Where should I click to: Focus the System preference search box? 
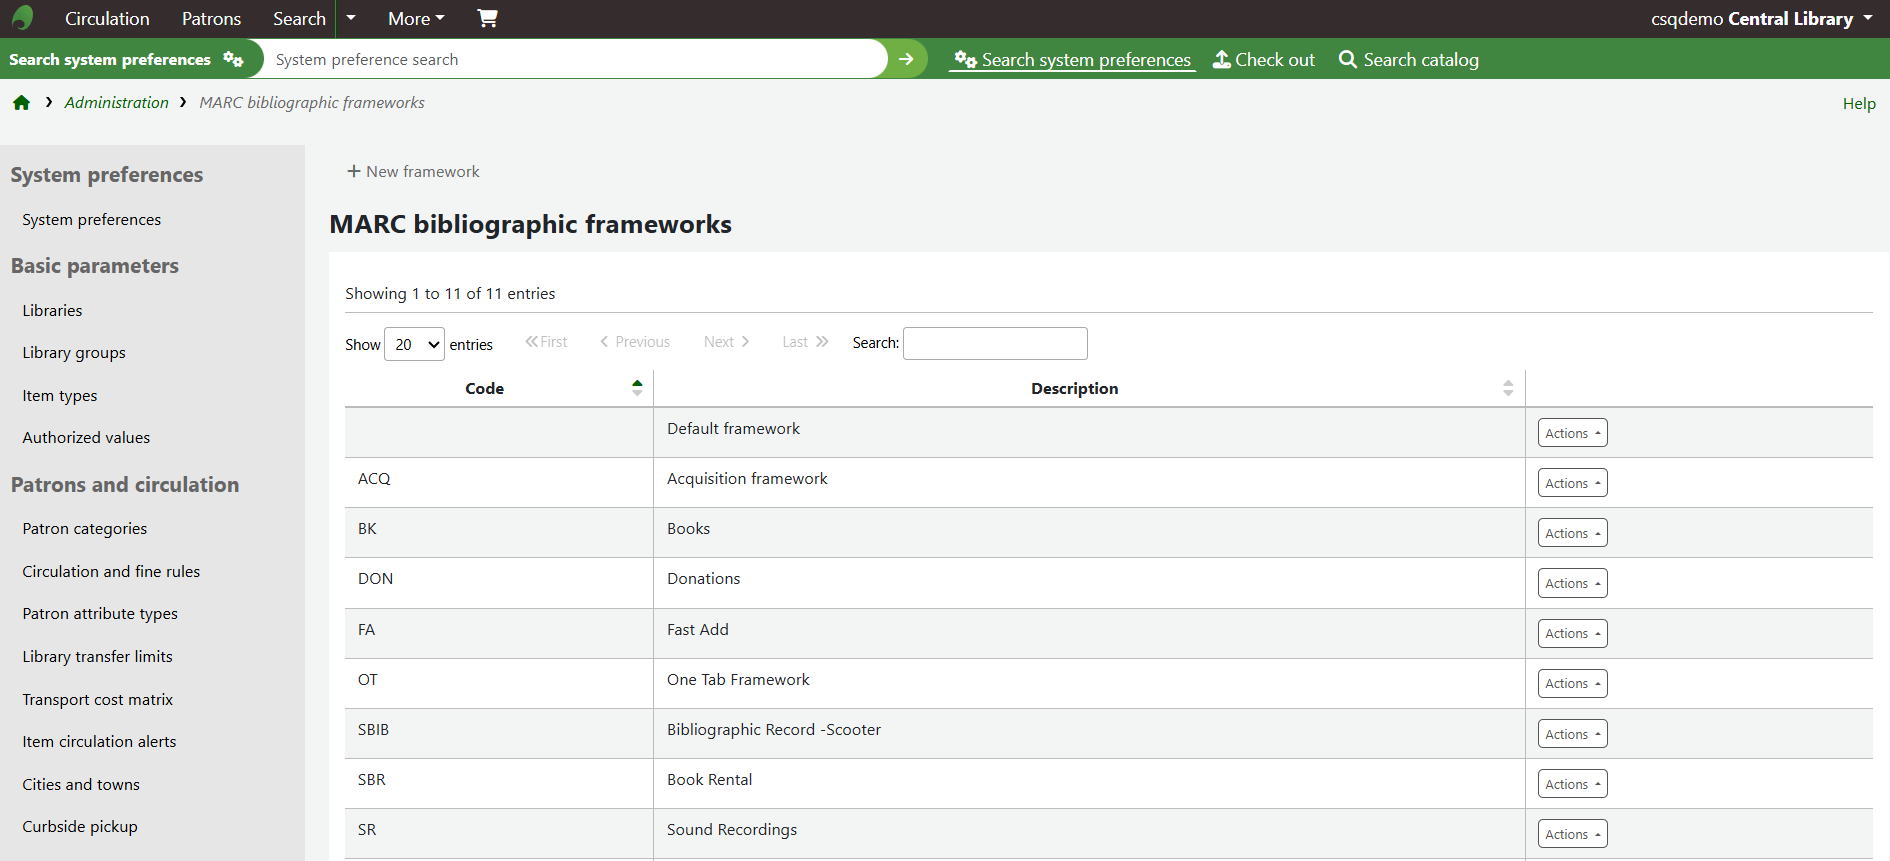click(575, 60)
